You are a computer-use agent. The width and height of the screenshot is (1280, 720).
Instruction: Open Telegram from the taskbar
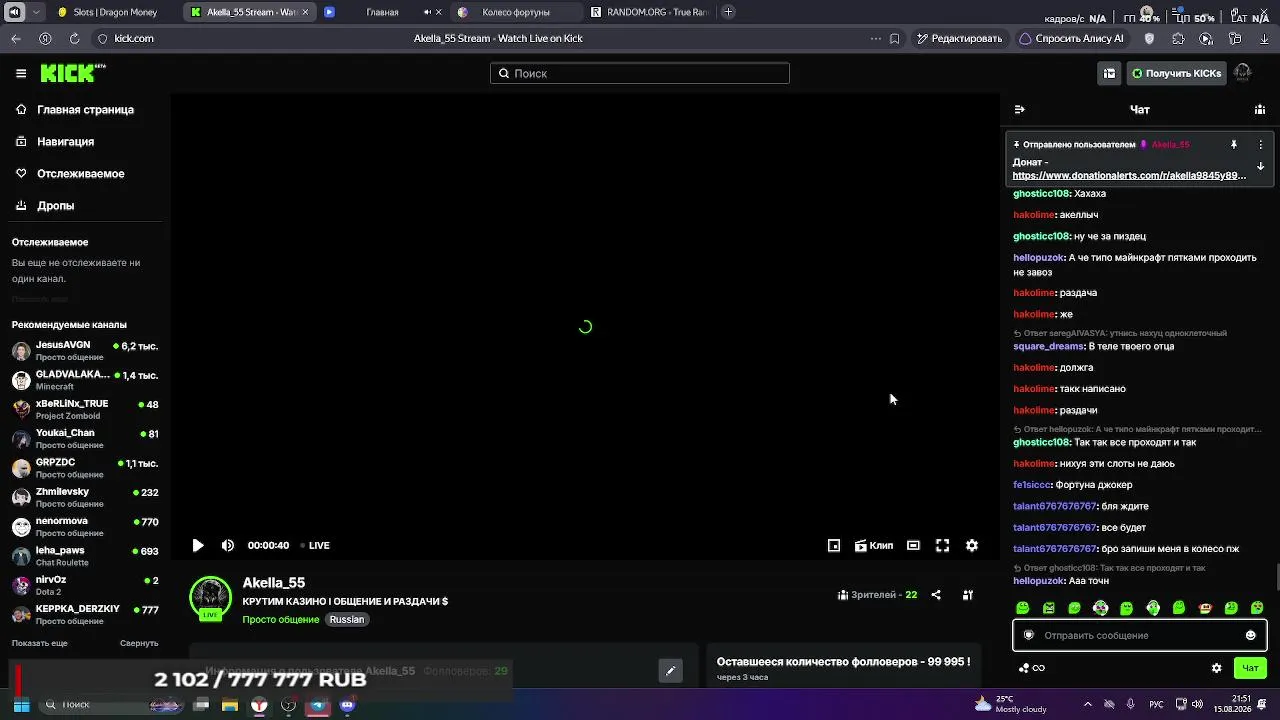tap(318, 705)
